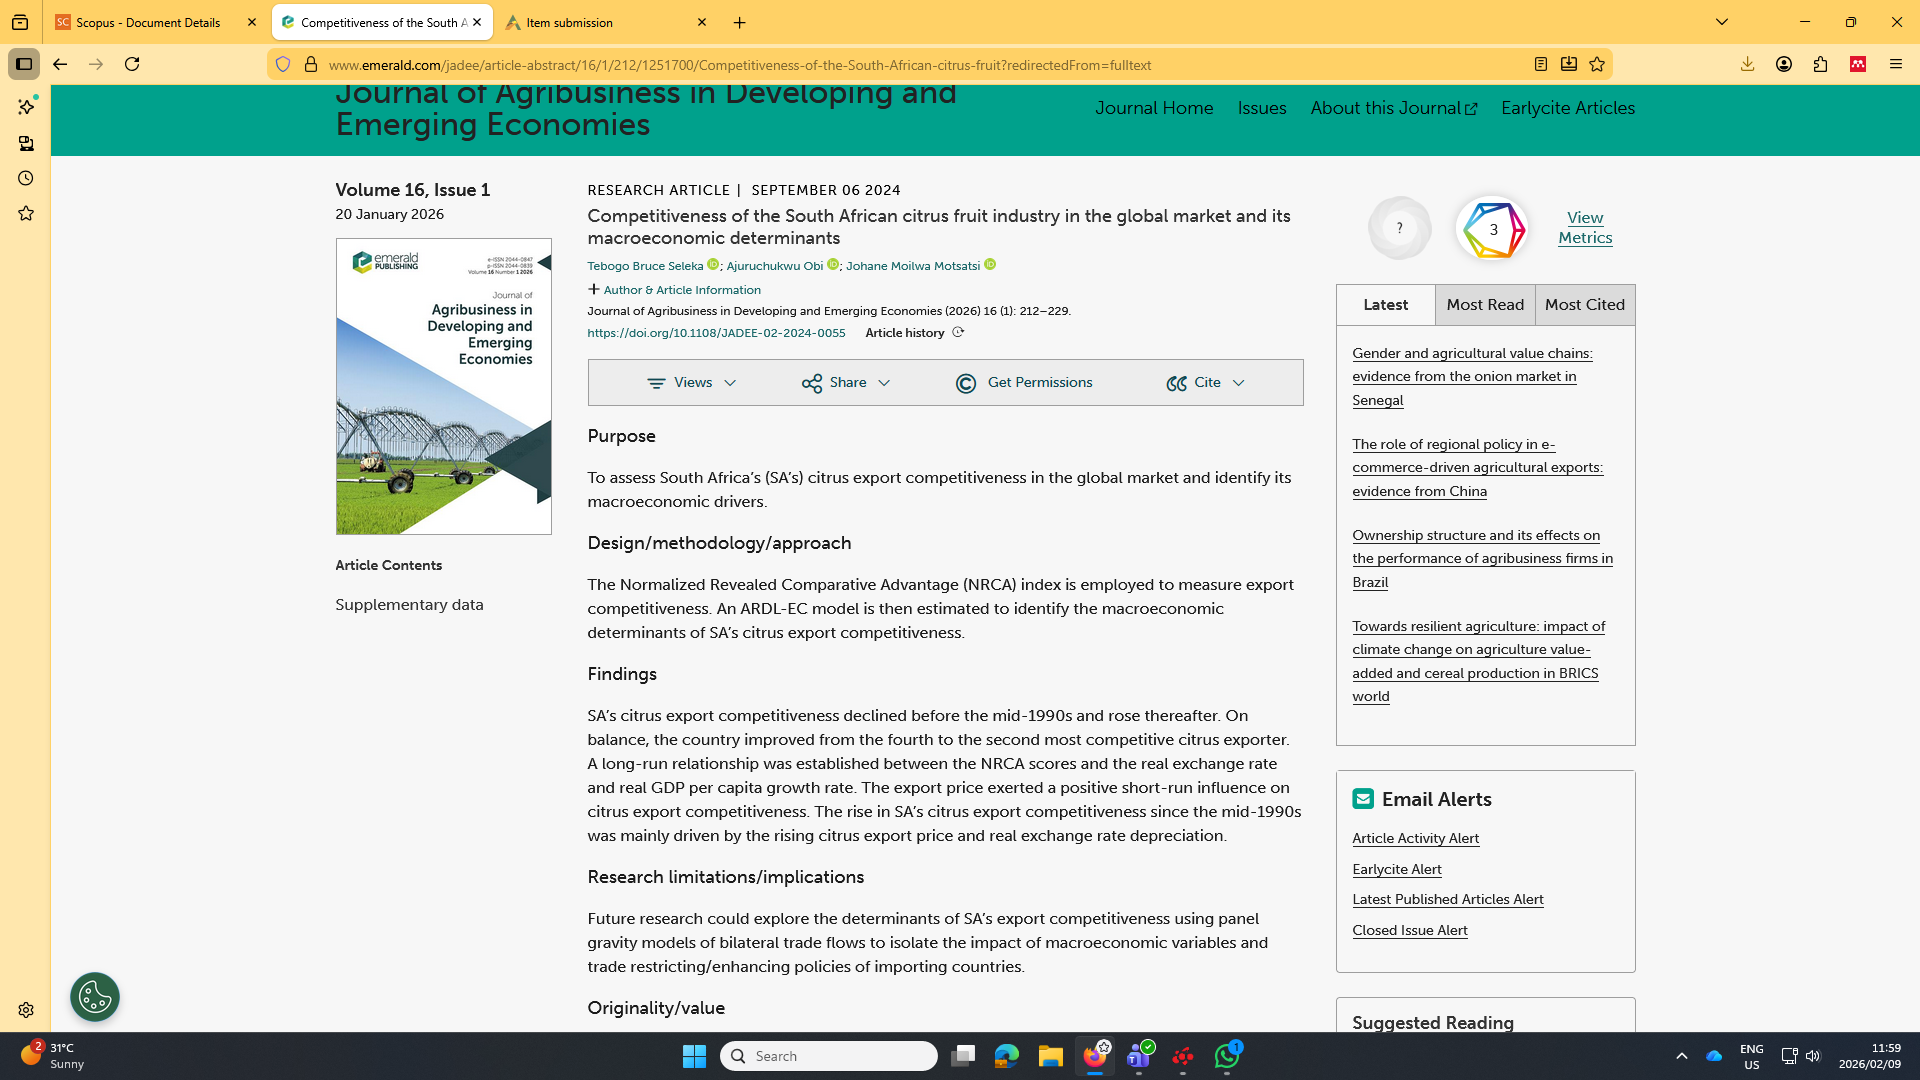Image resolution: width=1920 pixels, height=1080 pixels.
Task: Click the journal cover thumbnail
Action: pyautogui.click(x=443, y=386)
